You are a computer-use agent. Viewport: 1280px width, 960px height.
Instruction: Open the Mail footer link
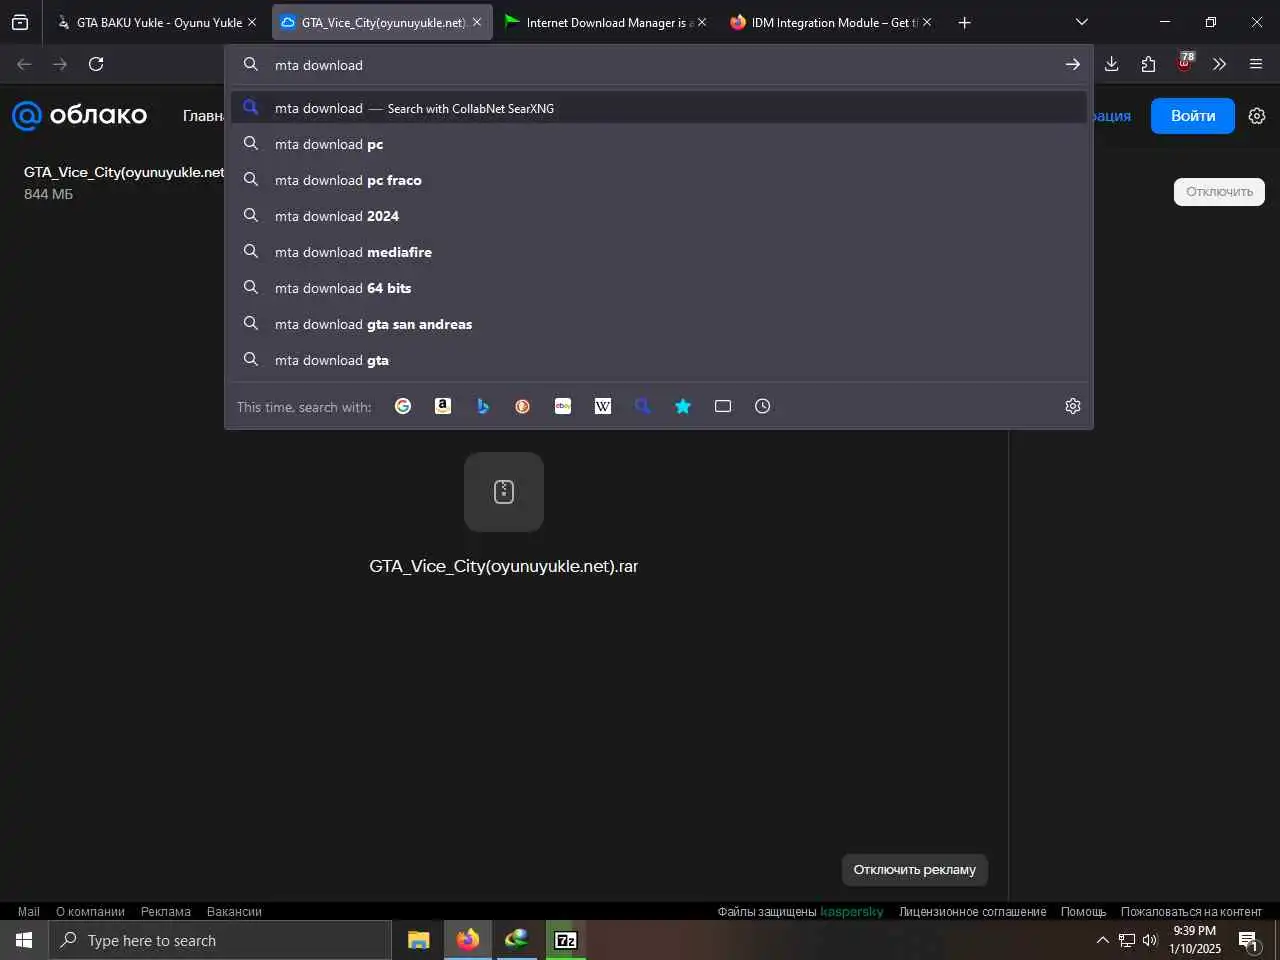click(29, 911)
